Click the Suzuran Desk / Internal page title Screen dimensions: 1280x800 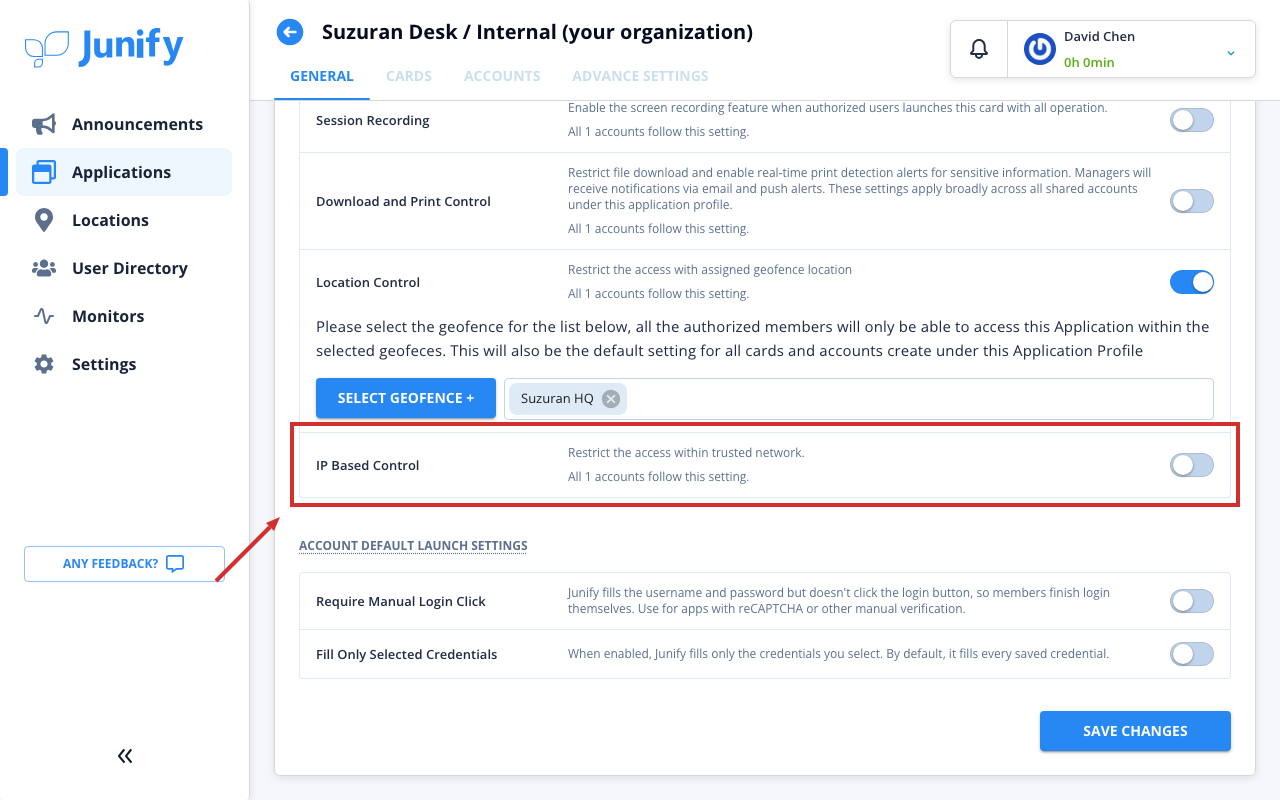537,32
